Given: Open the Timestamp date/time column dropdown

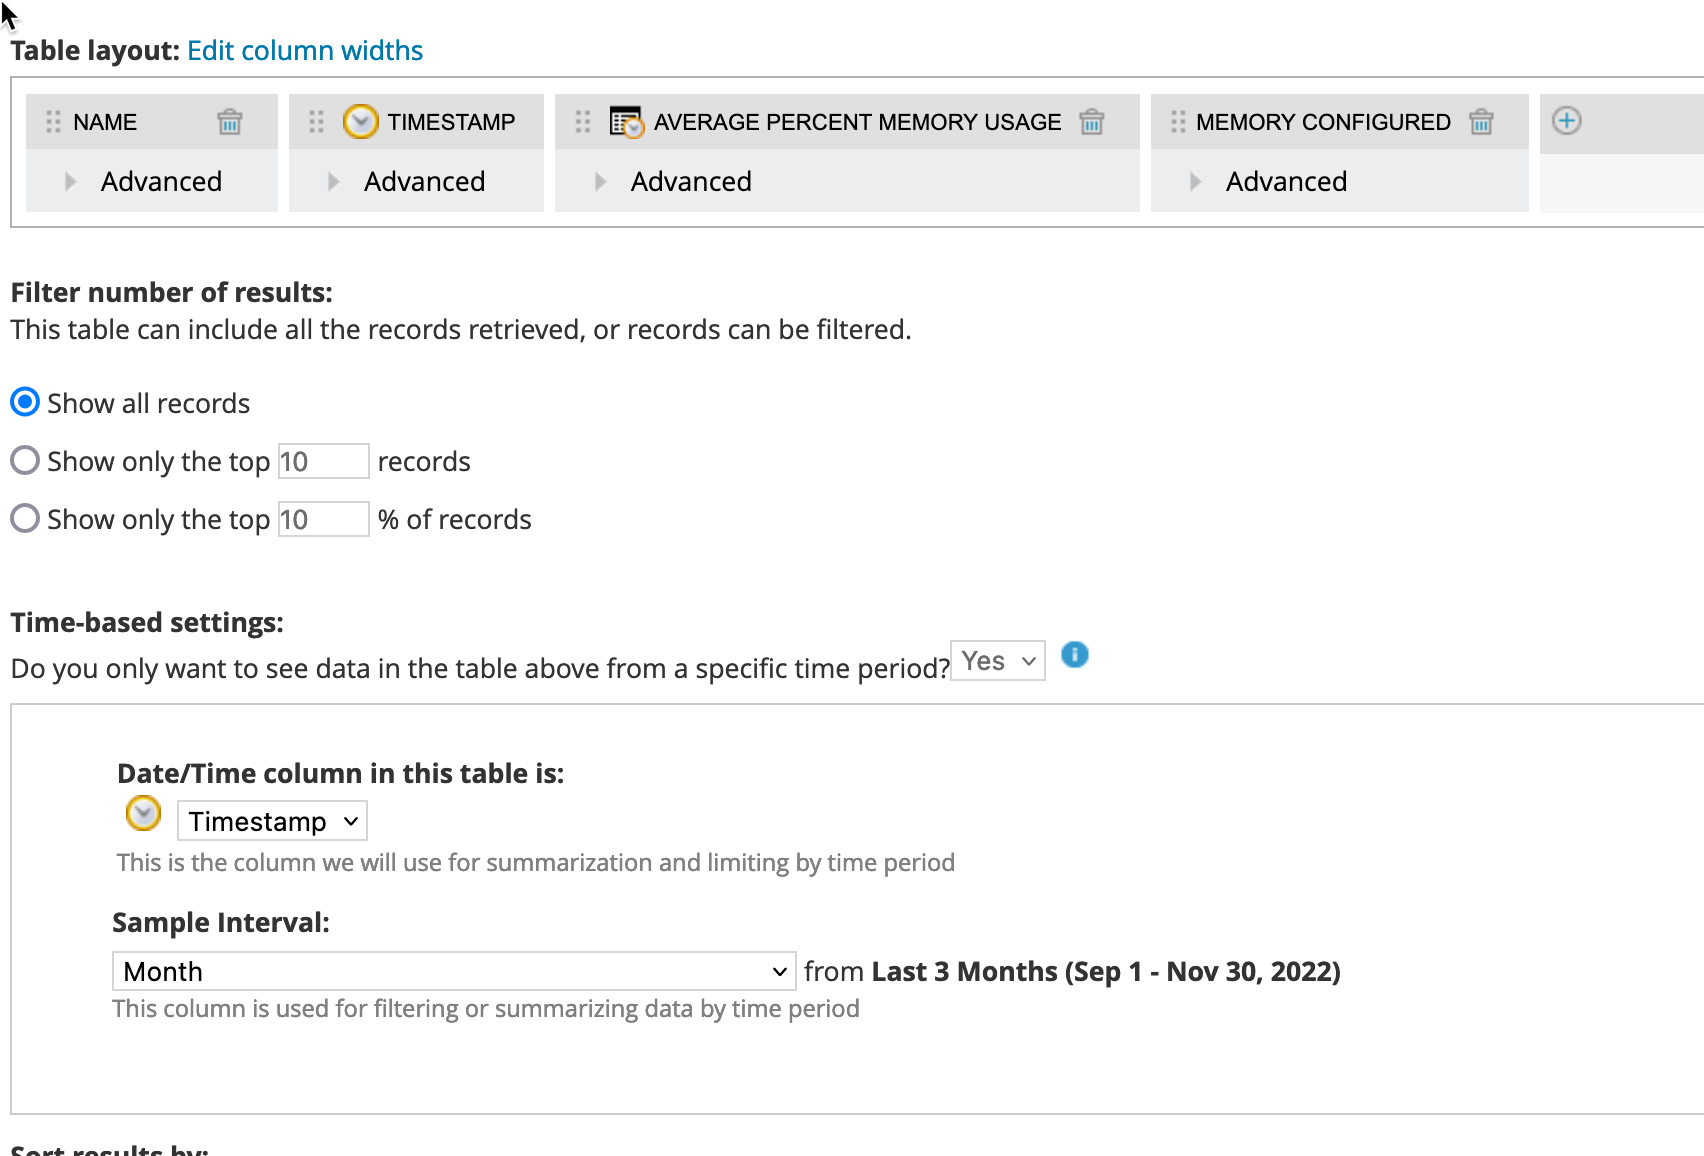Looking at the screenshot, I should 272,821.
